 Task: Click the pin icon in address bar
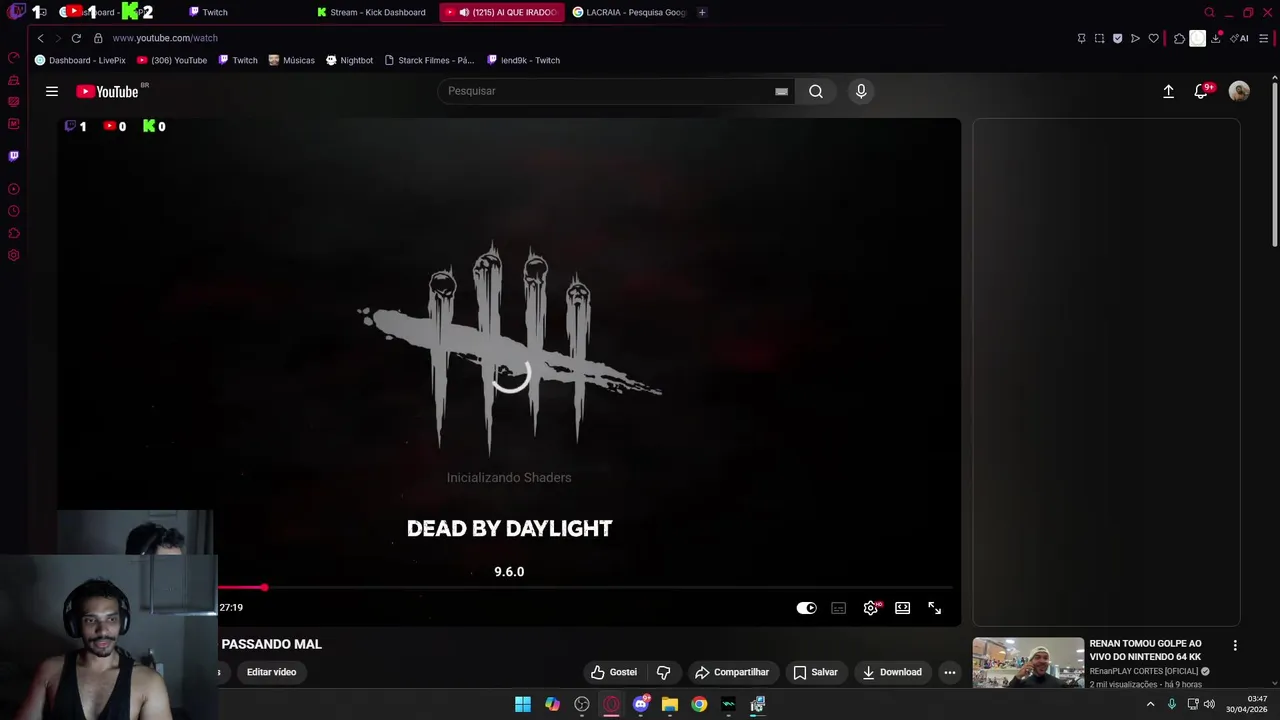coord(1081,38)
